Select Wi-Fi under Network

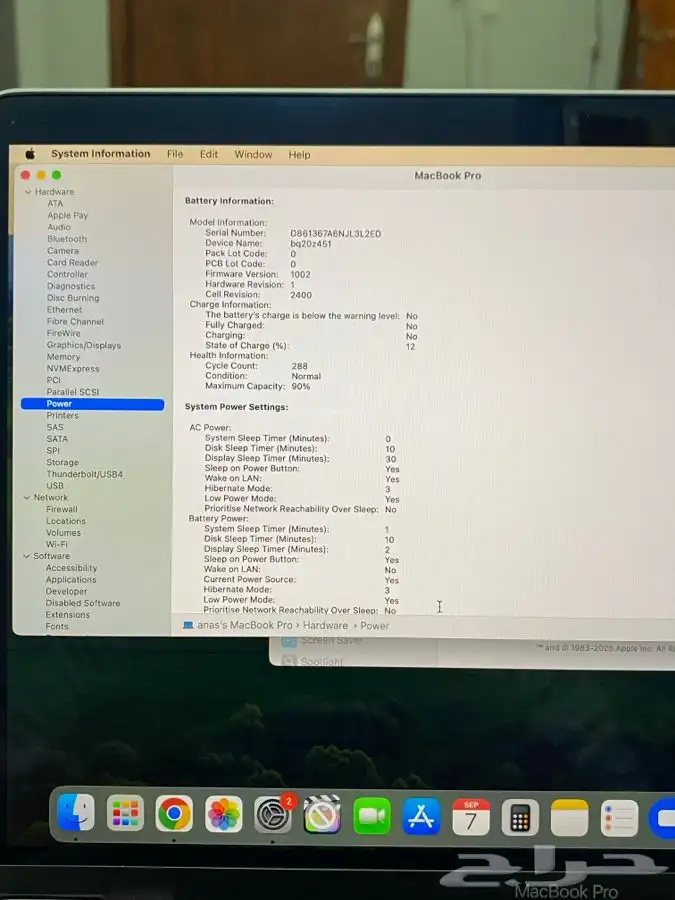pos(57,544)
